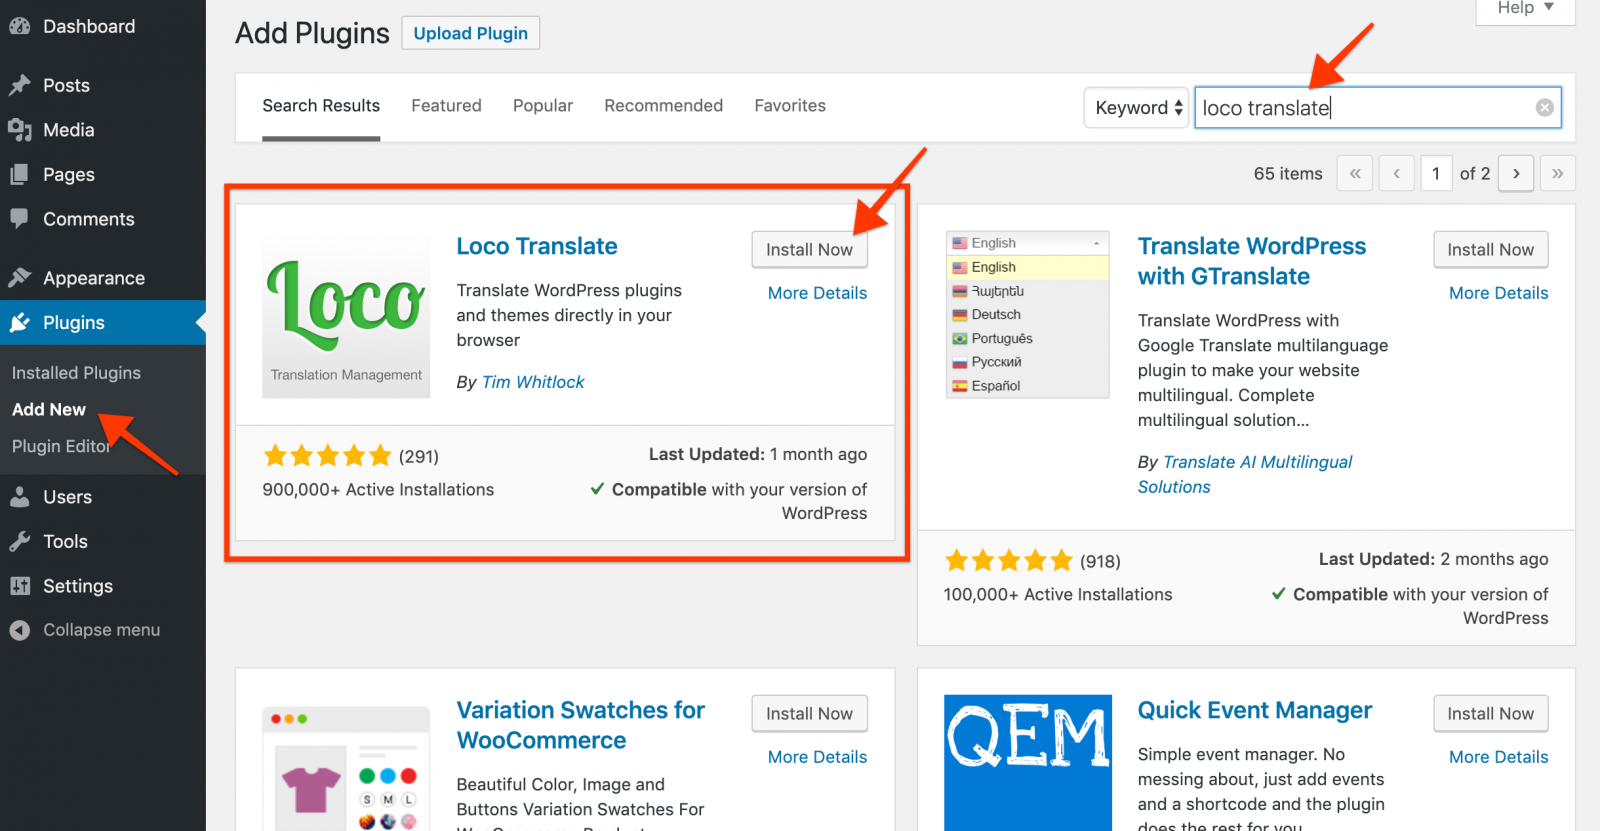Open the Tim Whitlock author link
Screen dimensions: 1600x831
[533, 382]
